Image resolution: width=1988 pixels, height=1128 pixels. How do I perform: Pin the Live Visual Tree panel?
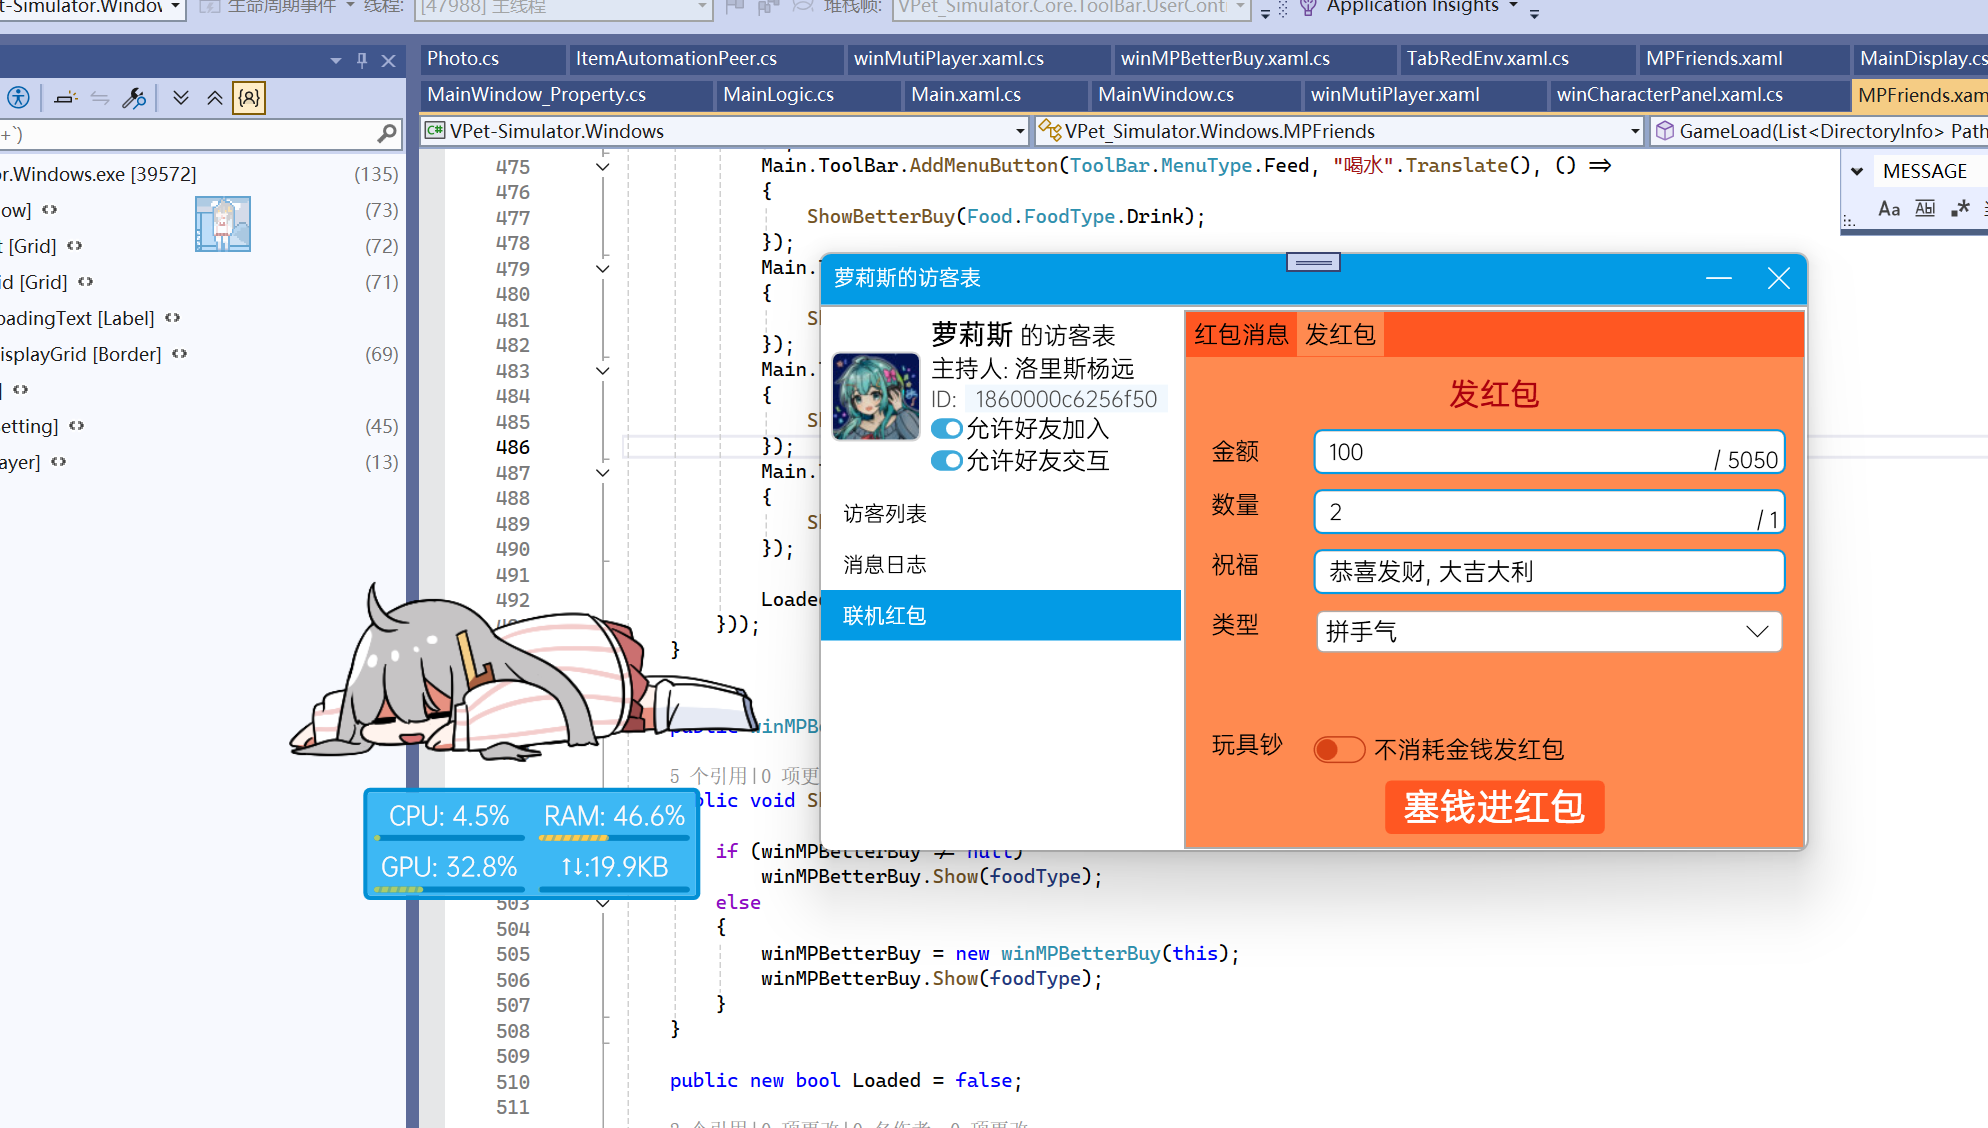tap(362, 61)
